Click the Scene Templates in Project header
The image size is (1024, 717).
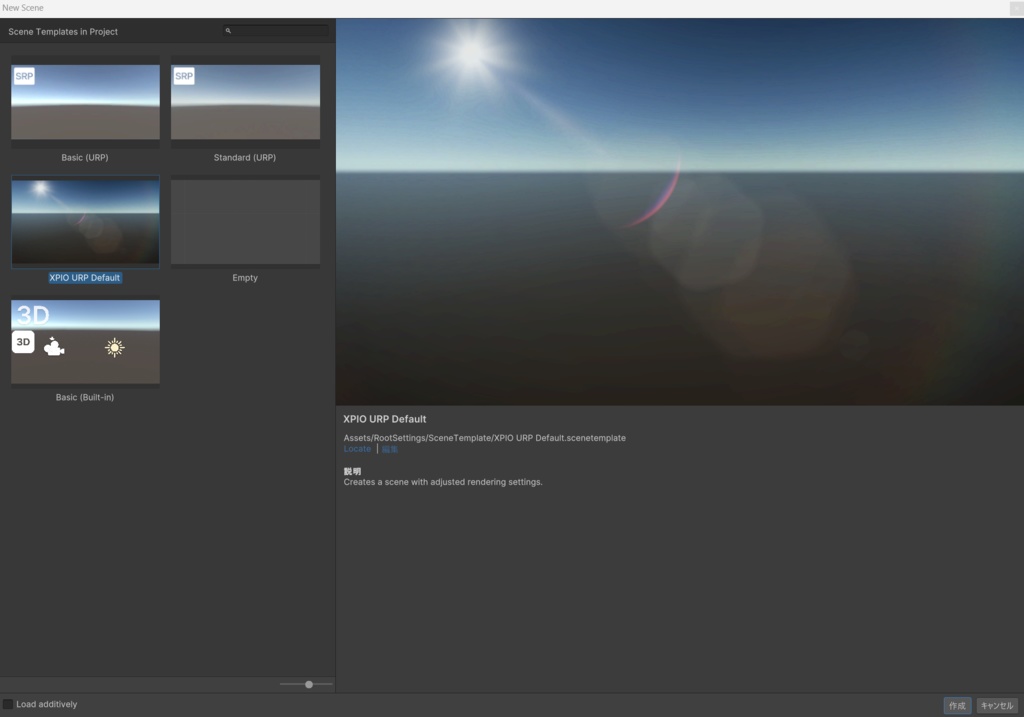tap(63, 31)
